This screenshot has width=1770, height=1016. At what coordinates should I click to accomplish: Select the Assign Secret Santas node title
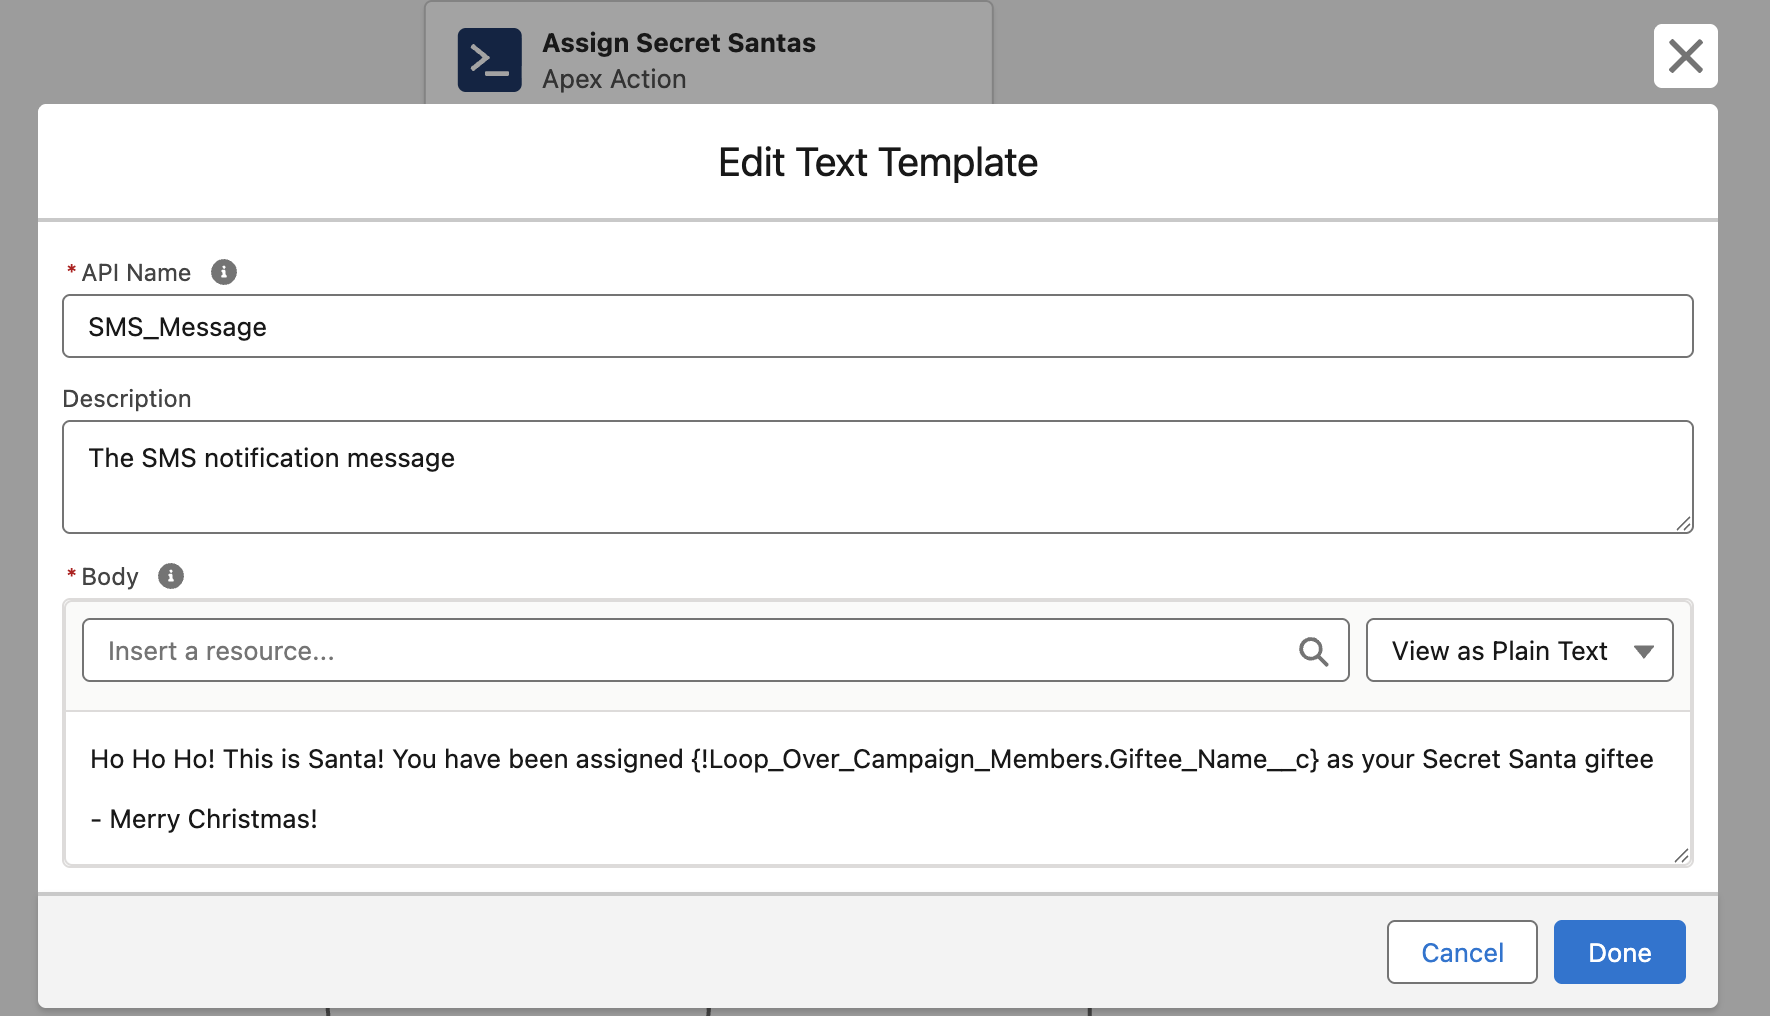click(x=678, y=43)
